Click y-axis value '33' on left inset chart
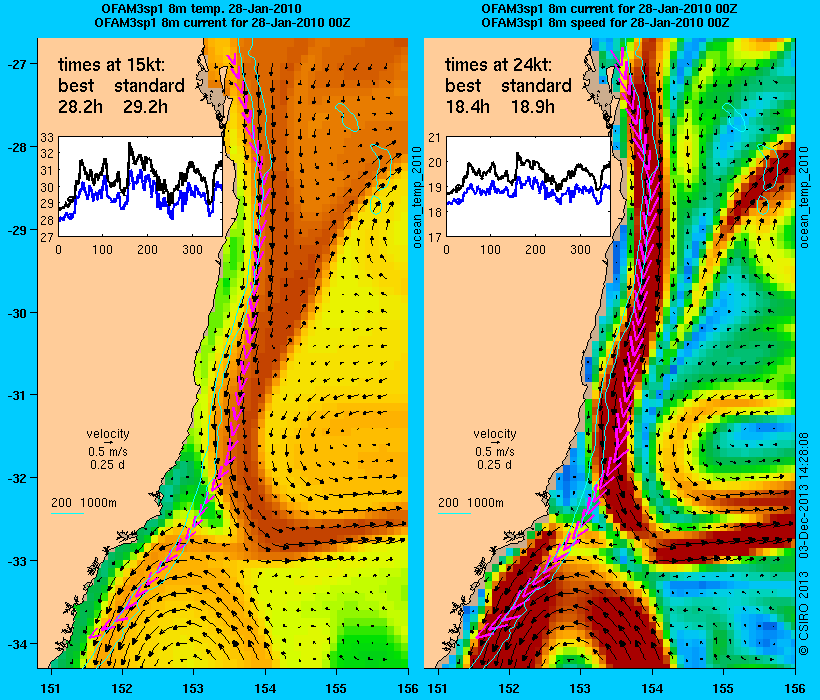This screenshot has width=820, height=700. (48, 137)
